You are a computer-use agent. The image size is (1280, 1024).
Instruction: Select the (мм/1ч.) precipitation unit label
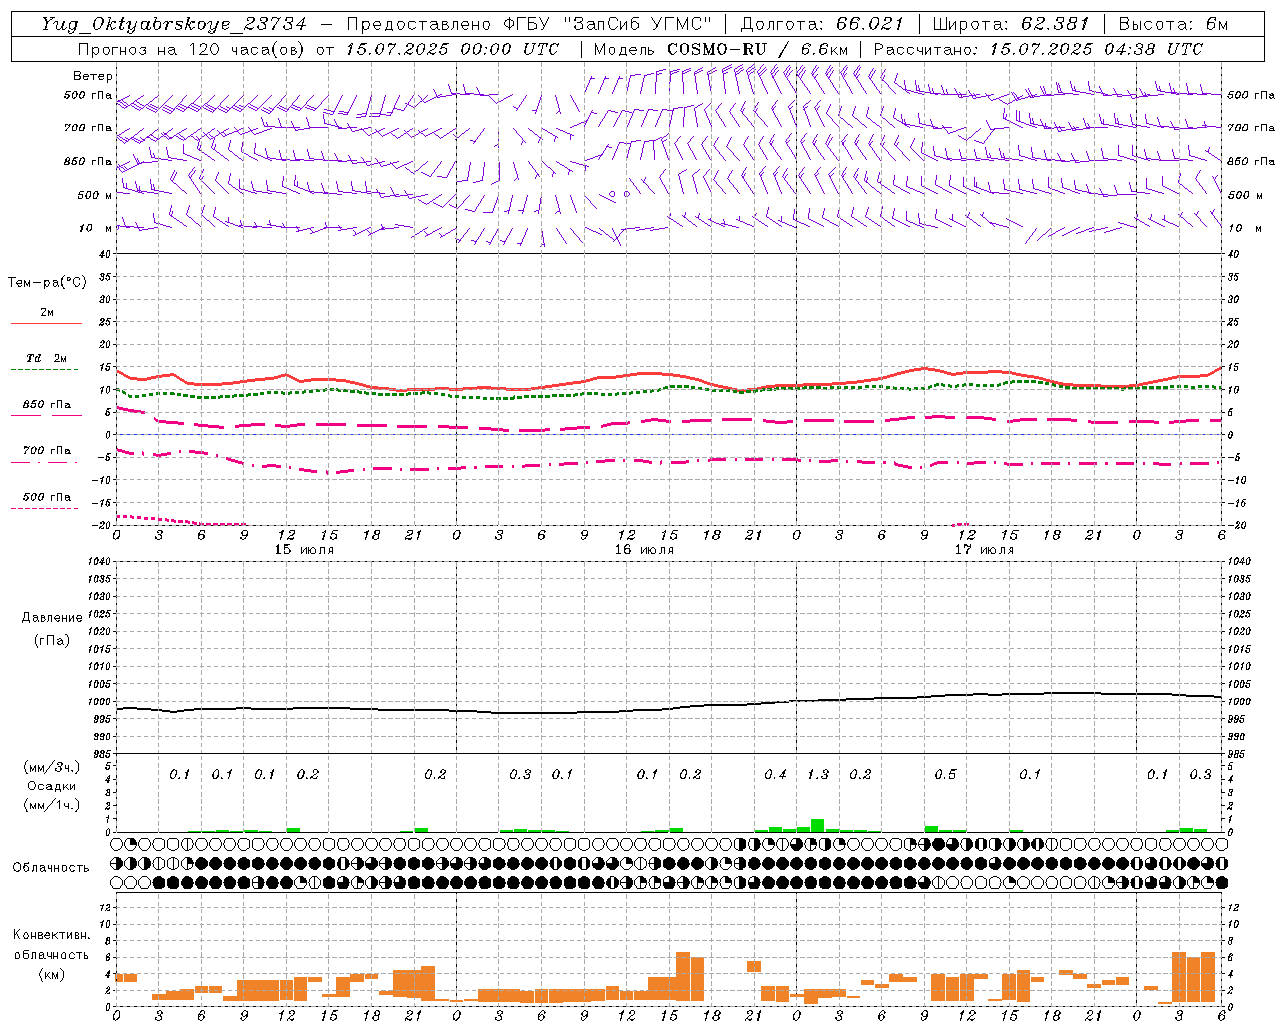tap(52, 805)
